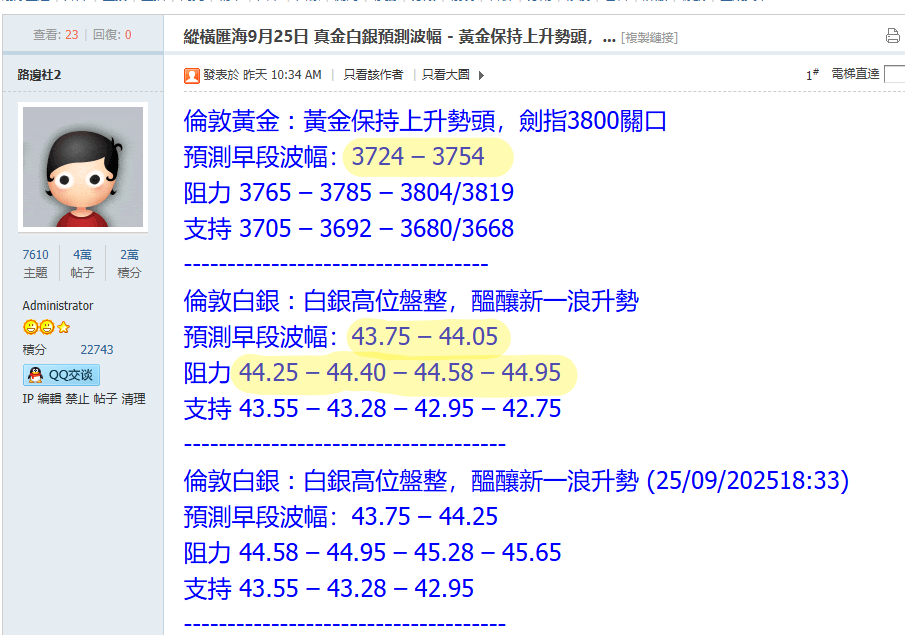Click the 電梯直達 floor input field
Viewport: 905px width, 635px height.
click(x=895, y=74)
